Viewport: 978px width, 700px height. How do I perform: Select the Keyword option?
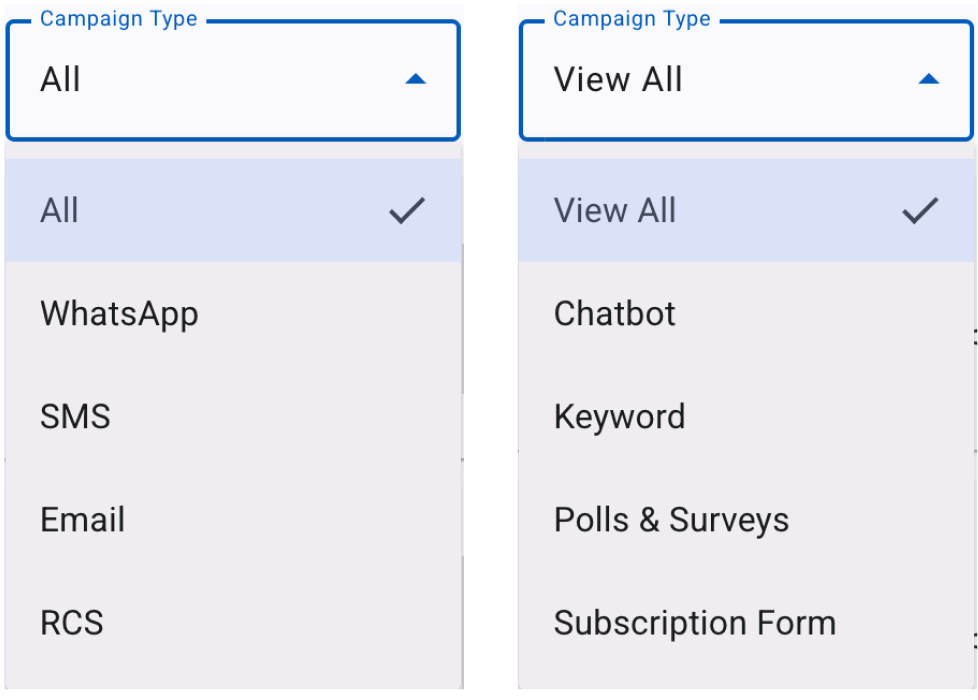click(x=746, y=416)
